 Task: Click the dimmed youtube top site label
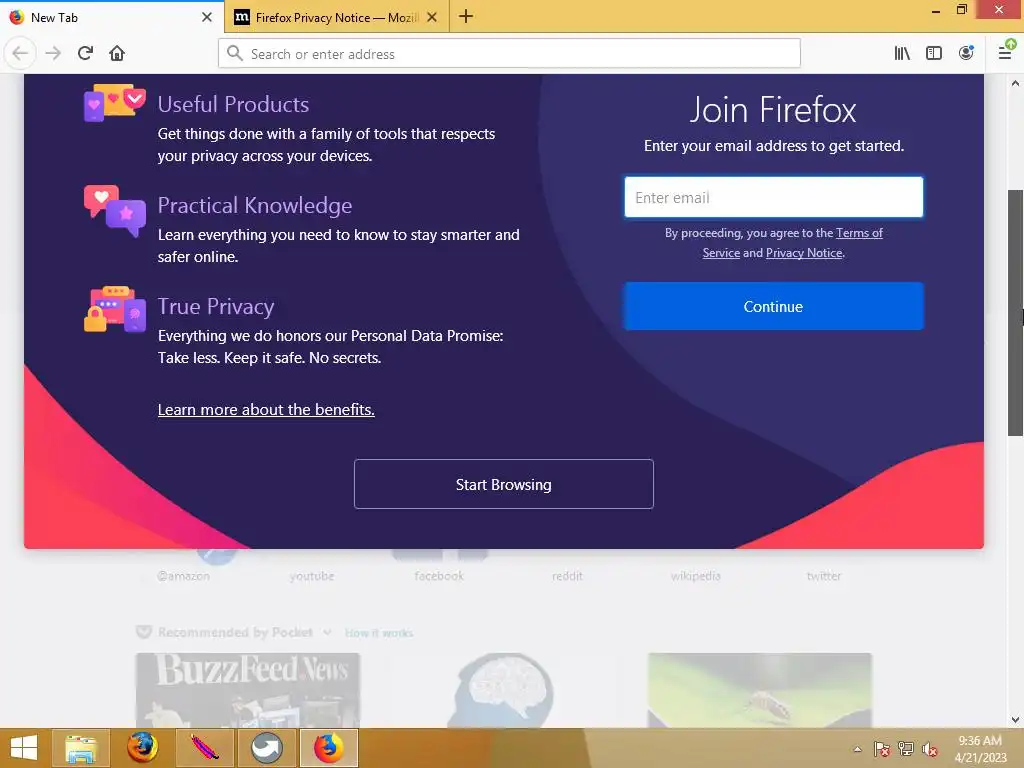coord(312,576)
